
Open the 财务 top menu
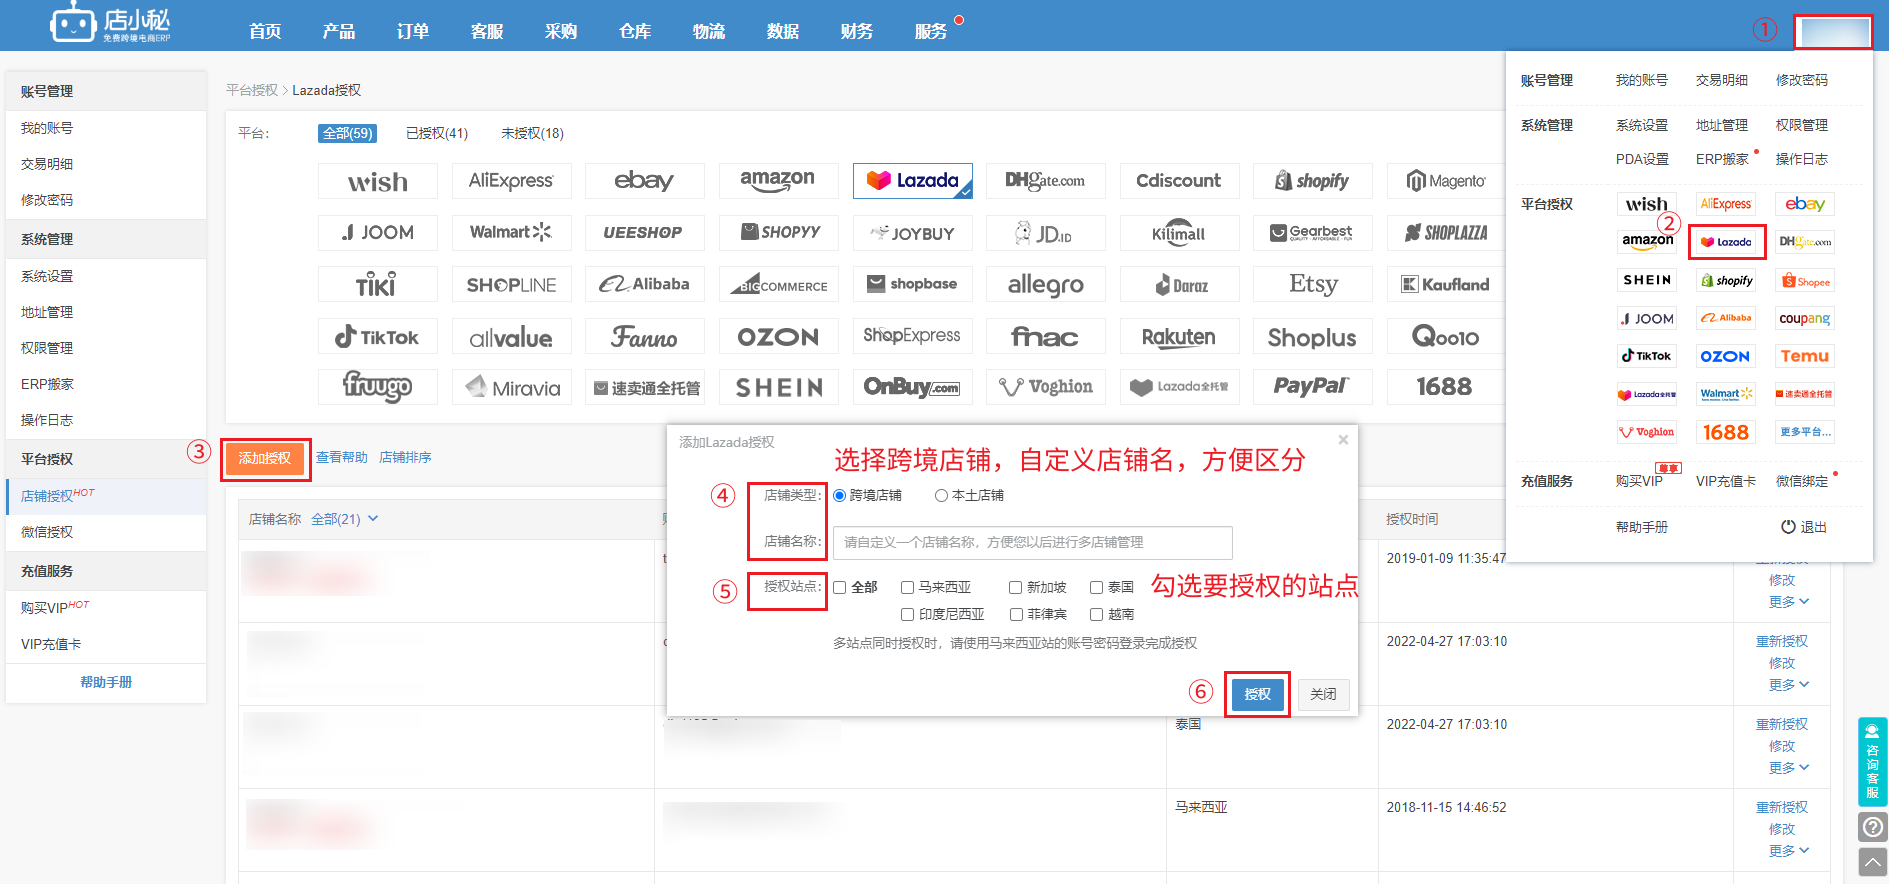[x=857, y=31]
